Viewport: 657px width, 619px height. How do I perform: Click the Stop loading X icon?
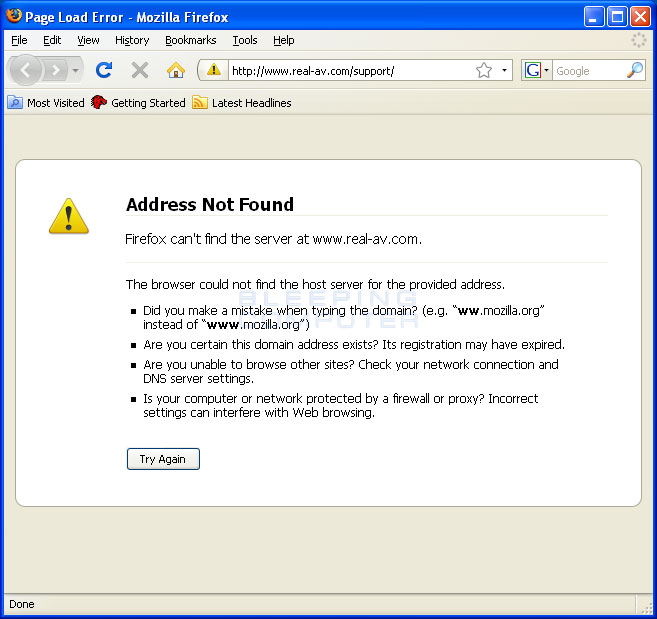click(x=140, y=70)
